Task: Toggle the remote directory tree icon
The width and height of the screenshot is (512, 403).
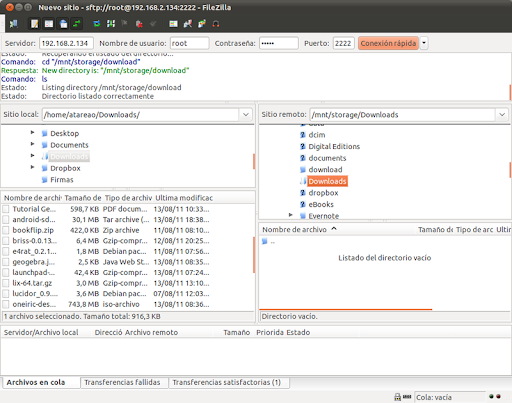Action: coord(63,24)
